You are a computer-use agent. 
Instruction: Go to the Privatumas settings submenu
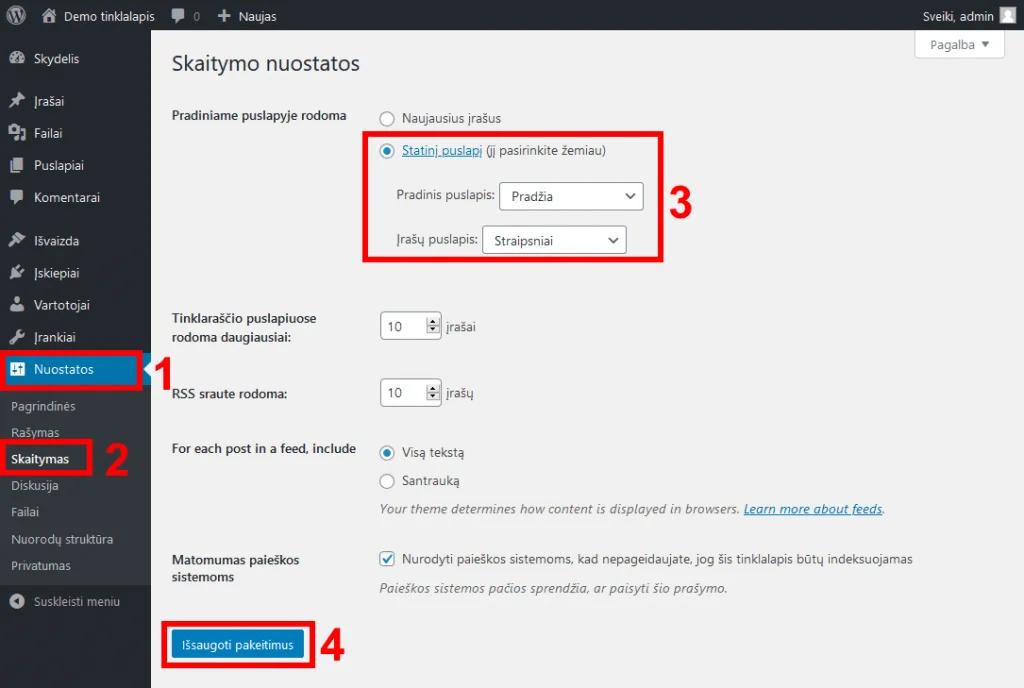tap(40, 565)
